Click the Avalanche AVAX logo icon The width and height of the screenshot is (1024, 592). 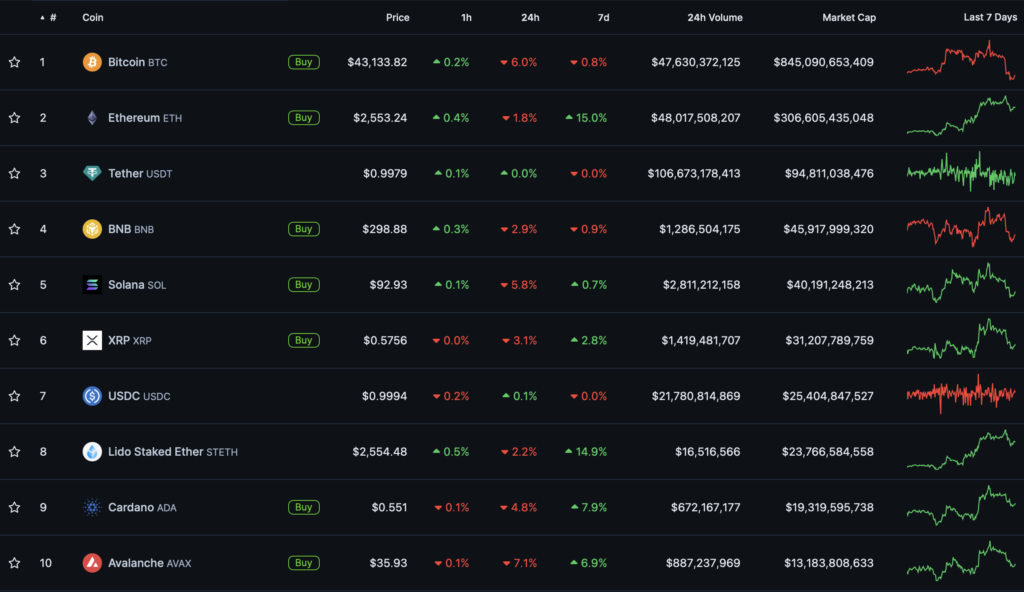tap(92, 563)
